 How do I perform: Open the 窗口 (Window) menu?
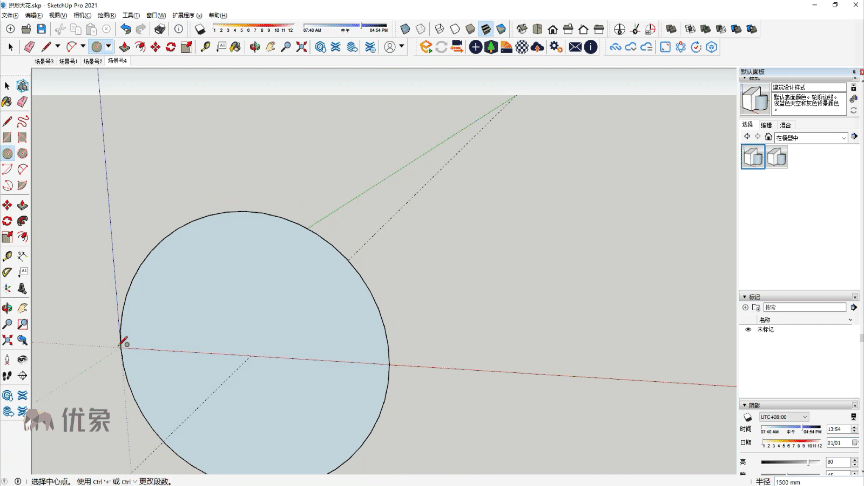tap(156, 16)
